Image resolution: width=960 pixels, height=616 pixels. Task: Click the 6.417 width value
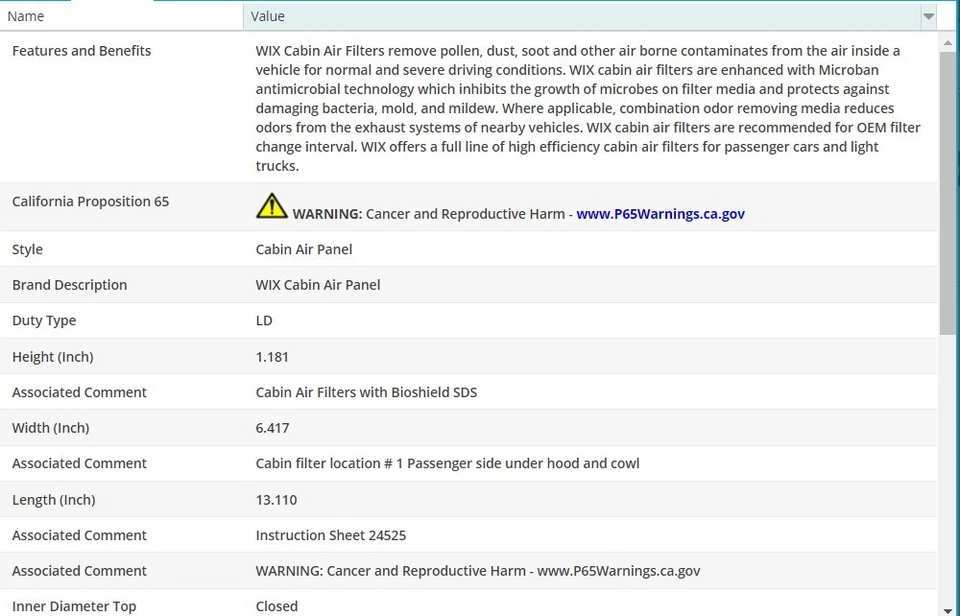click(272, 427)
